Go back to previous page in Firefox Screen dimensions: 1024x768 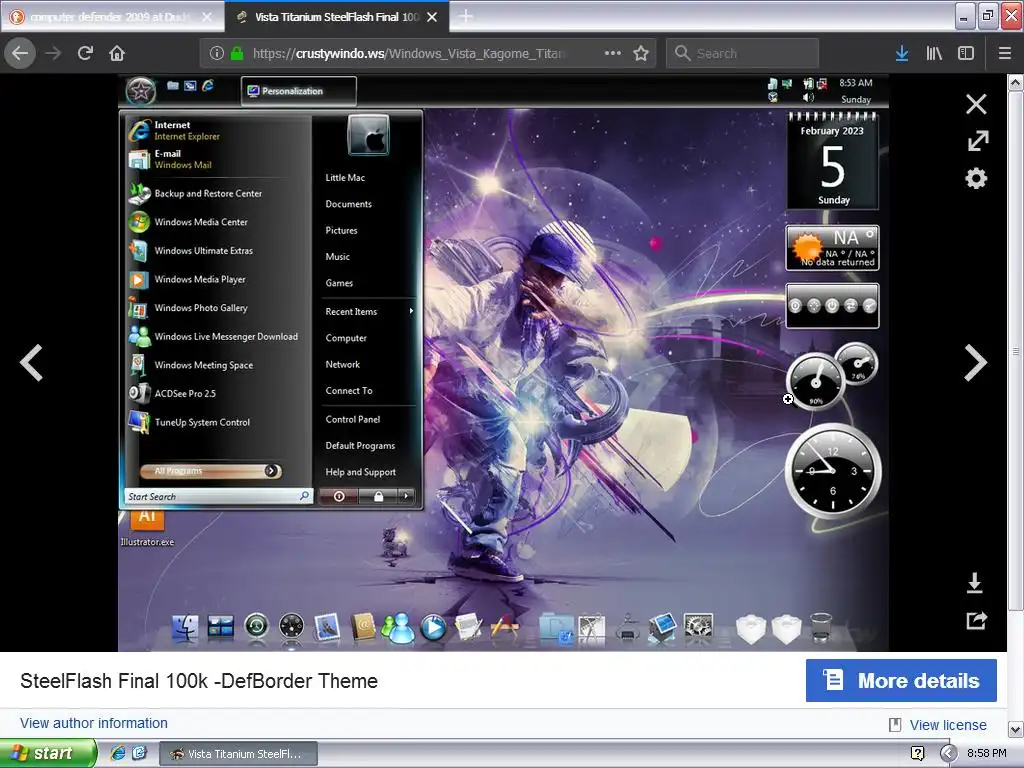(x=20, y=53)
